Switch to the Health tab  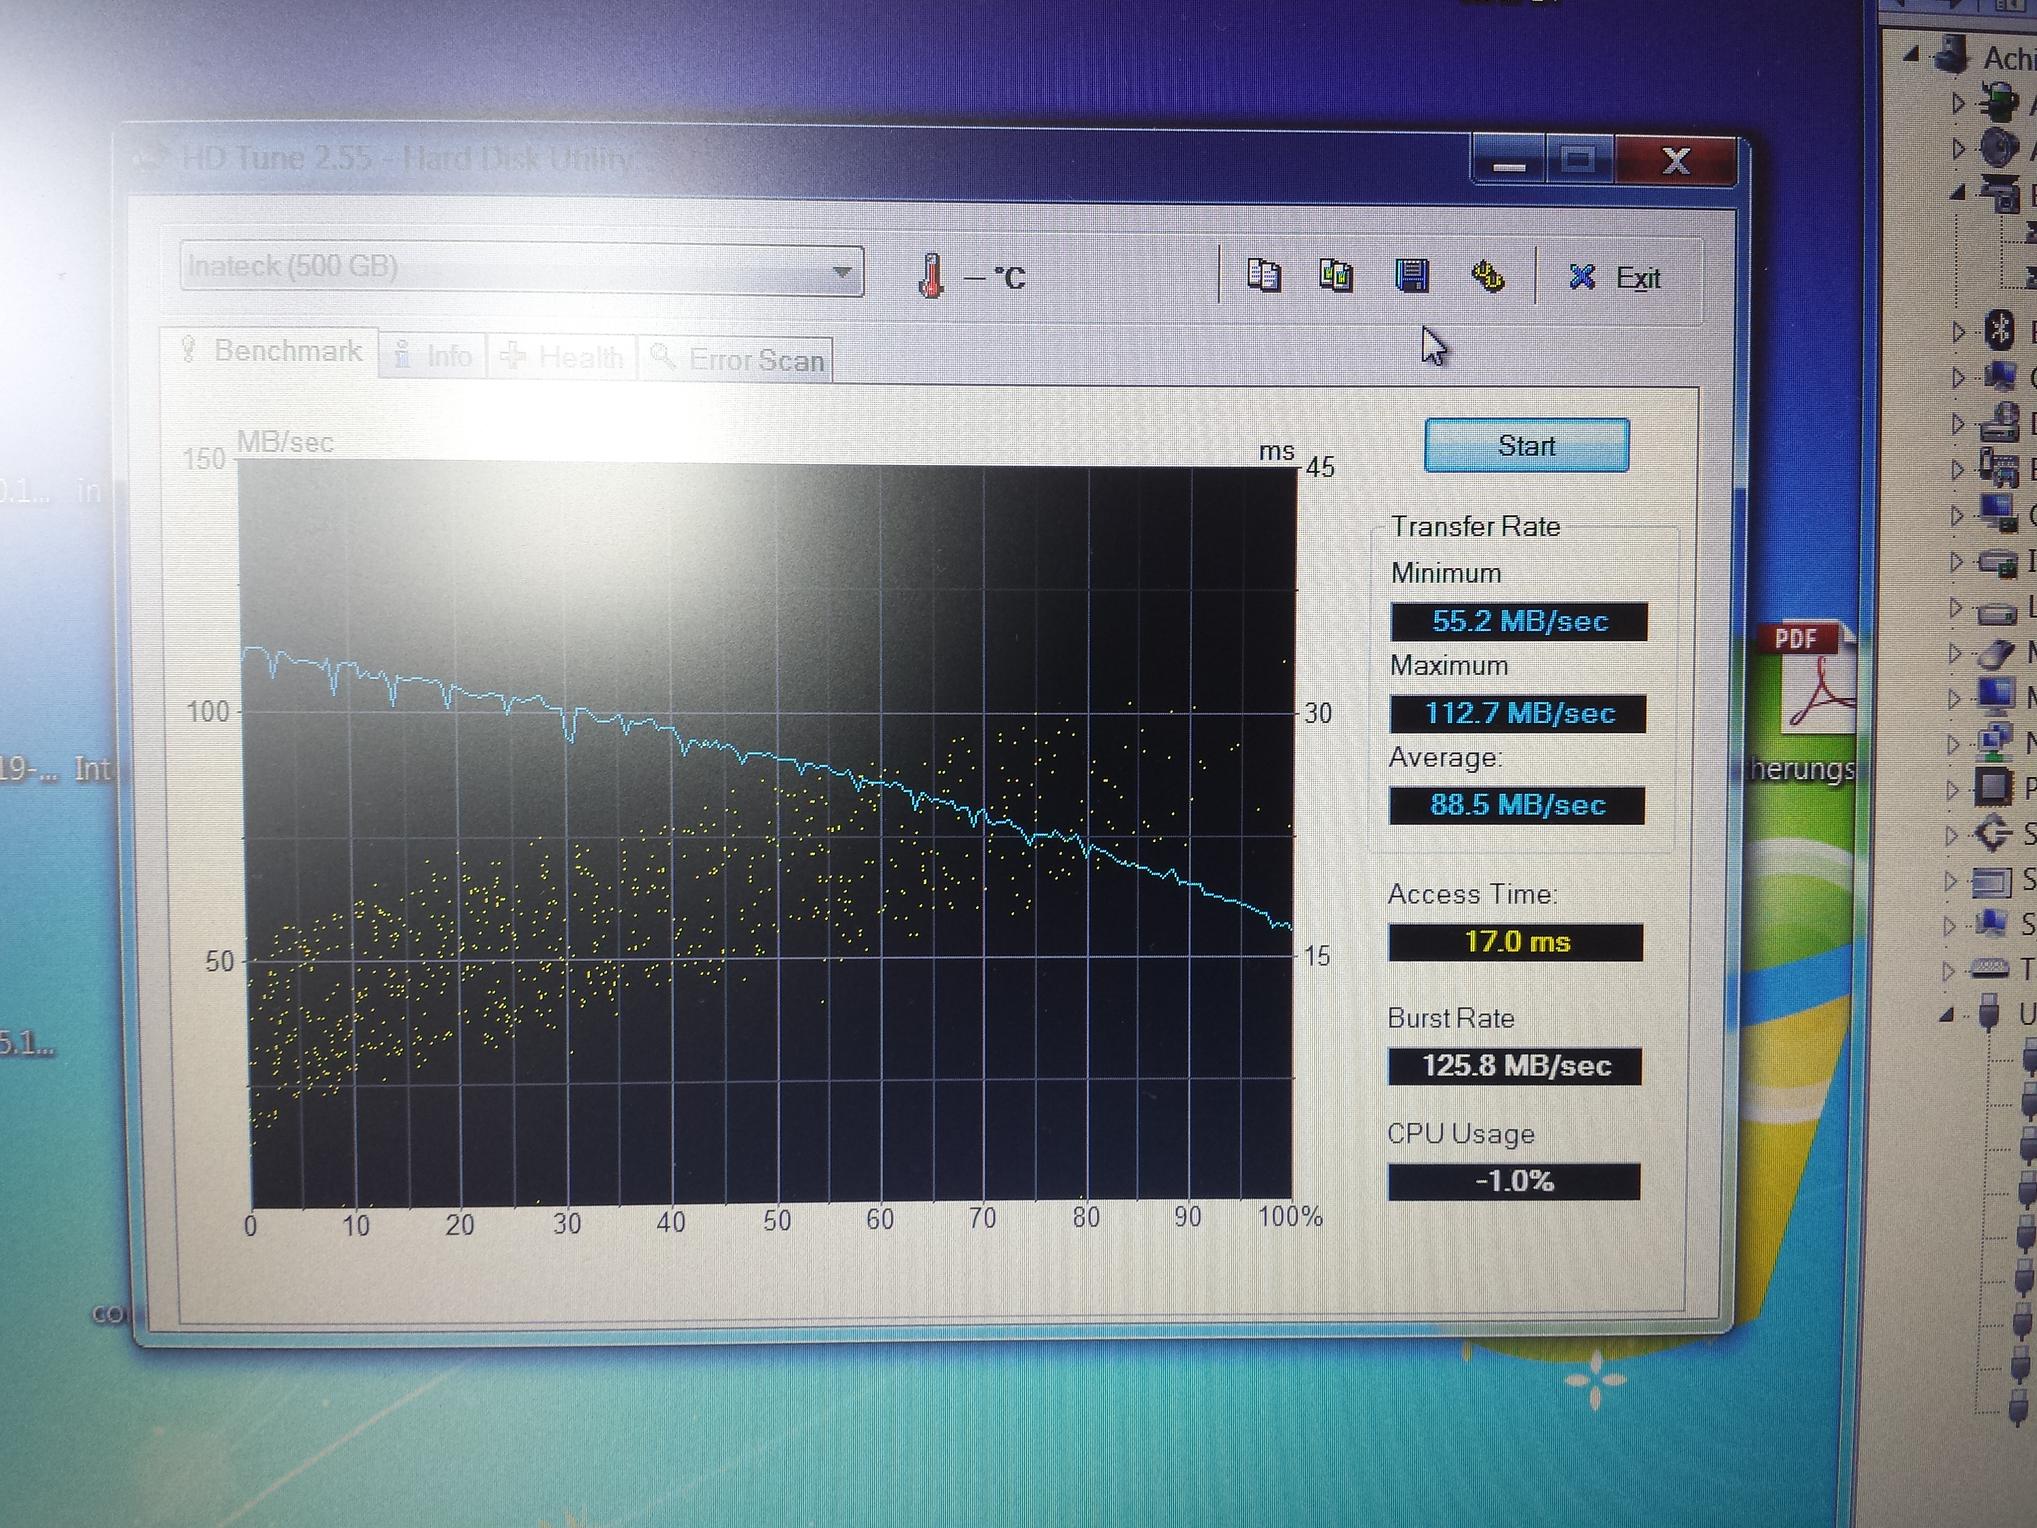coord(564,357)
